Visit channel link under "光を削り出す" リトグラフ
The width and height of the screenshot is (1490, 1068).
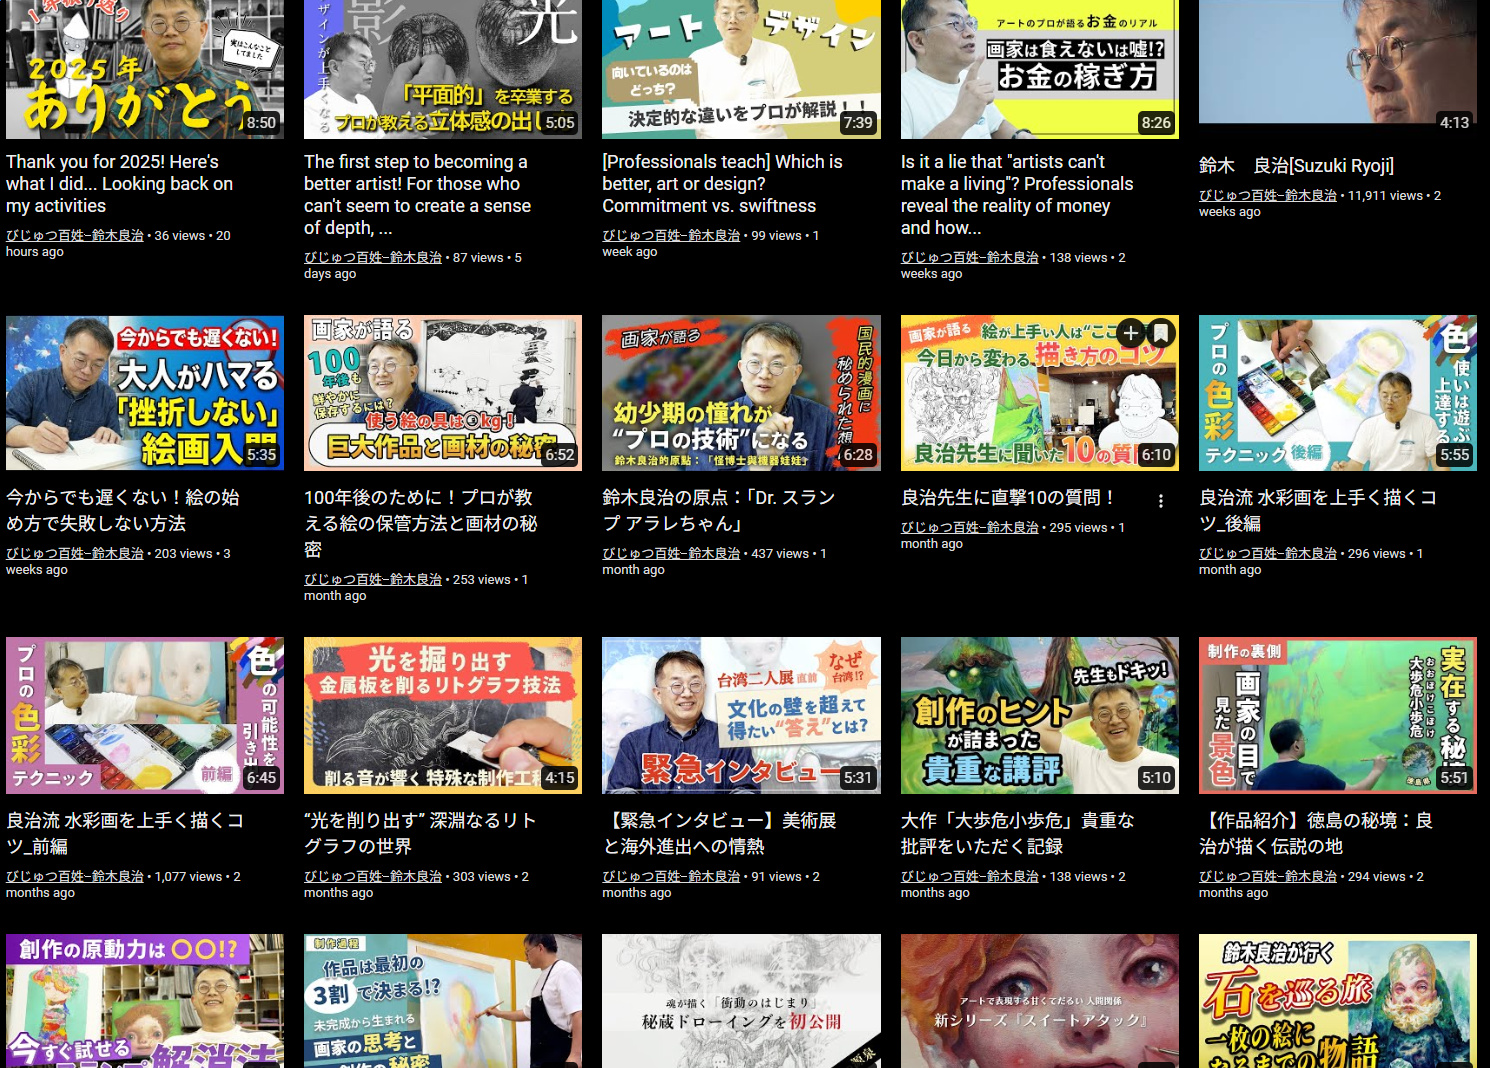tap(373, 877)
